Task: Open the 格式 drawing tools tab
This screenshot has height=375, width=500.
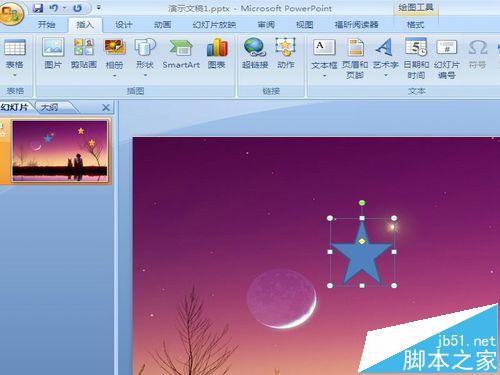Action: 415,25
